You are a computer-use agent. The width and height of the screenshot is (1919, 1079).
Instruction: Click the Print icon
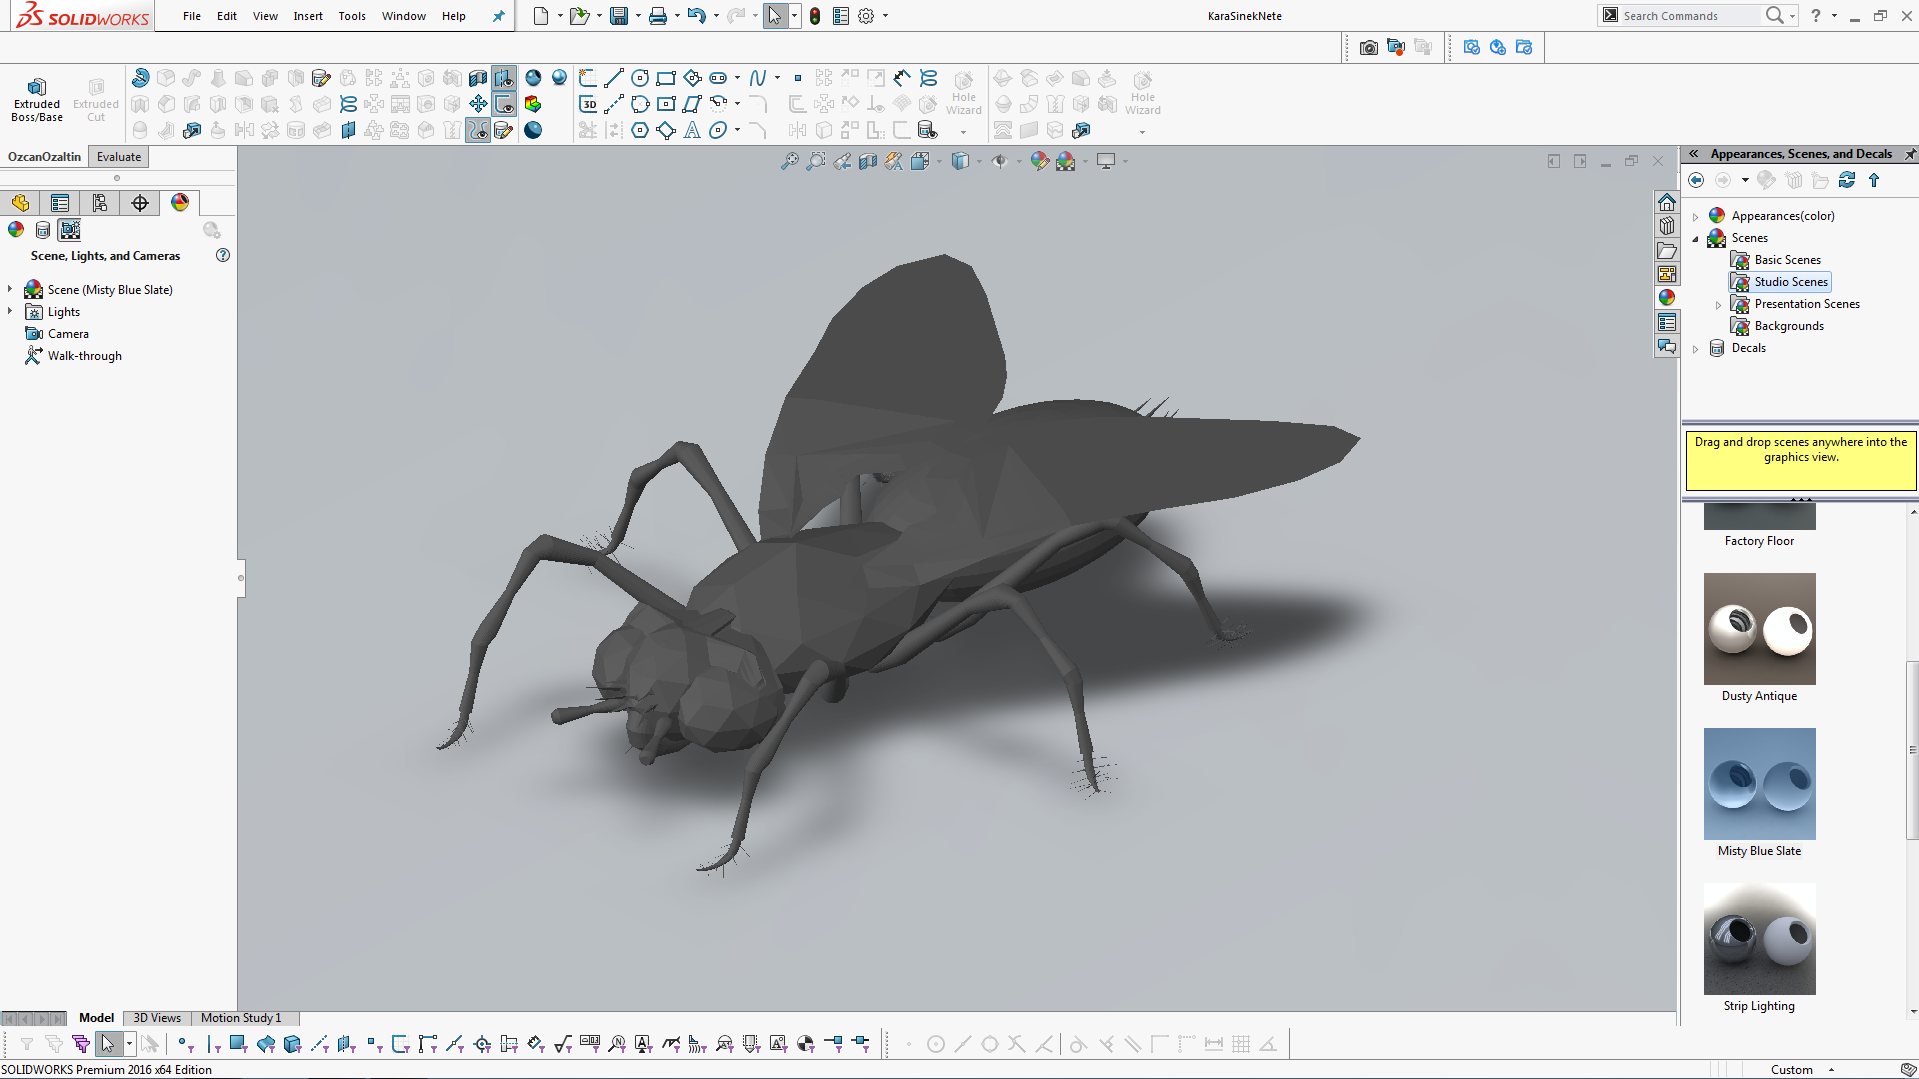(657, 16)
